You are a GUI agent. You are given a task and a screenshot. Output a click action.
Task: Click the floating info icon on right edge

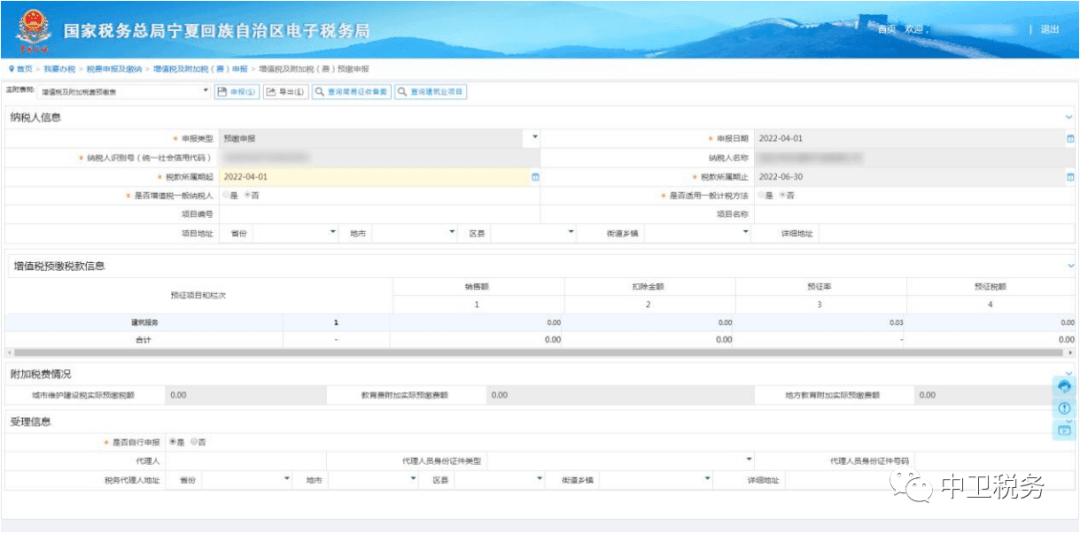pyautogui.click(x=1064, y=408)
